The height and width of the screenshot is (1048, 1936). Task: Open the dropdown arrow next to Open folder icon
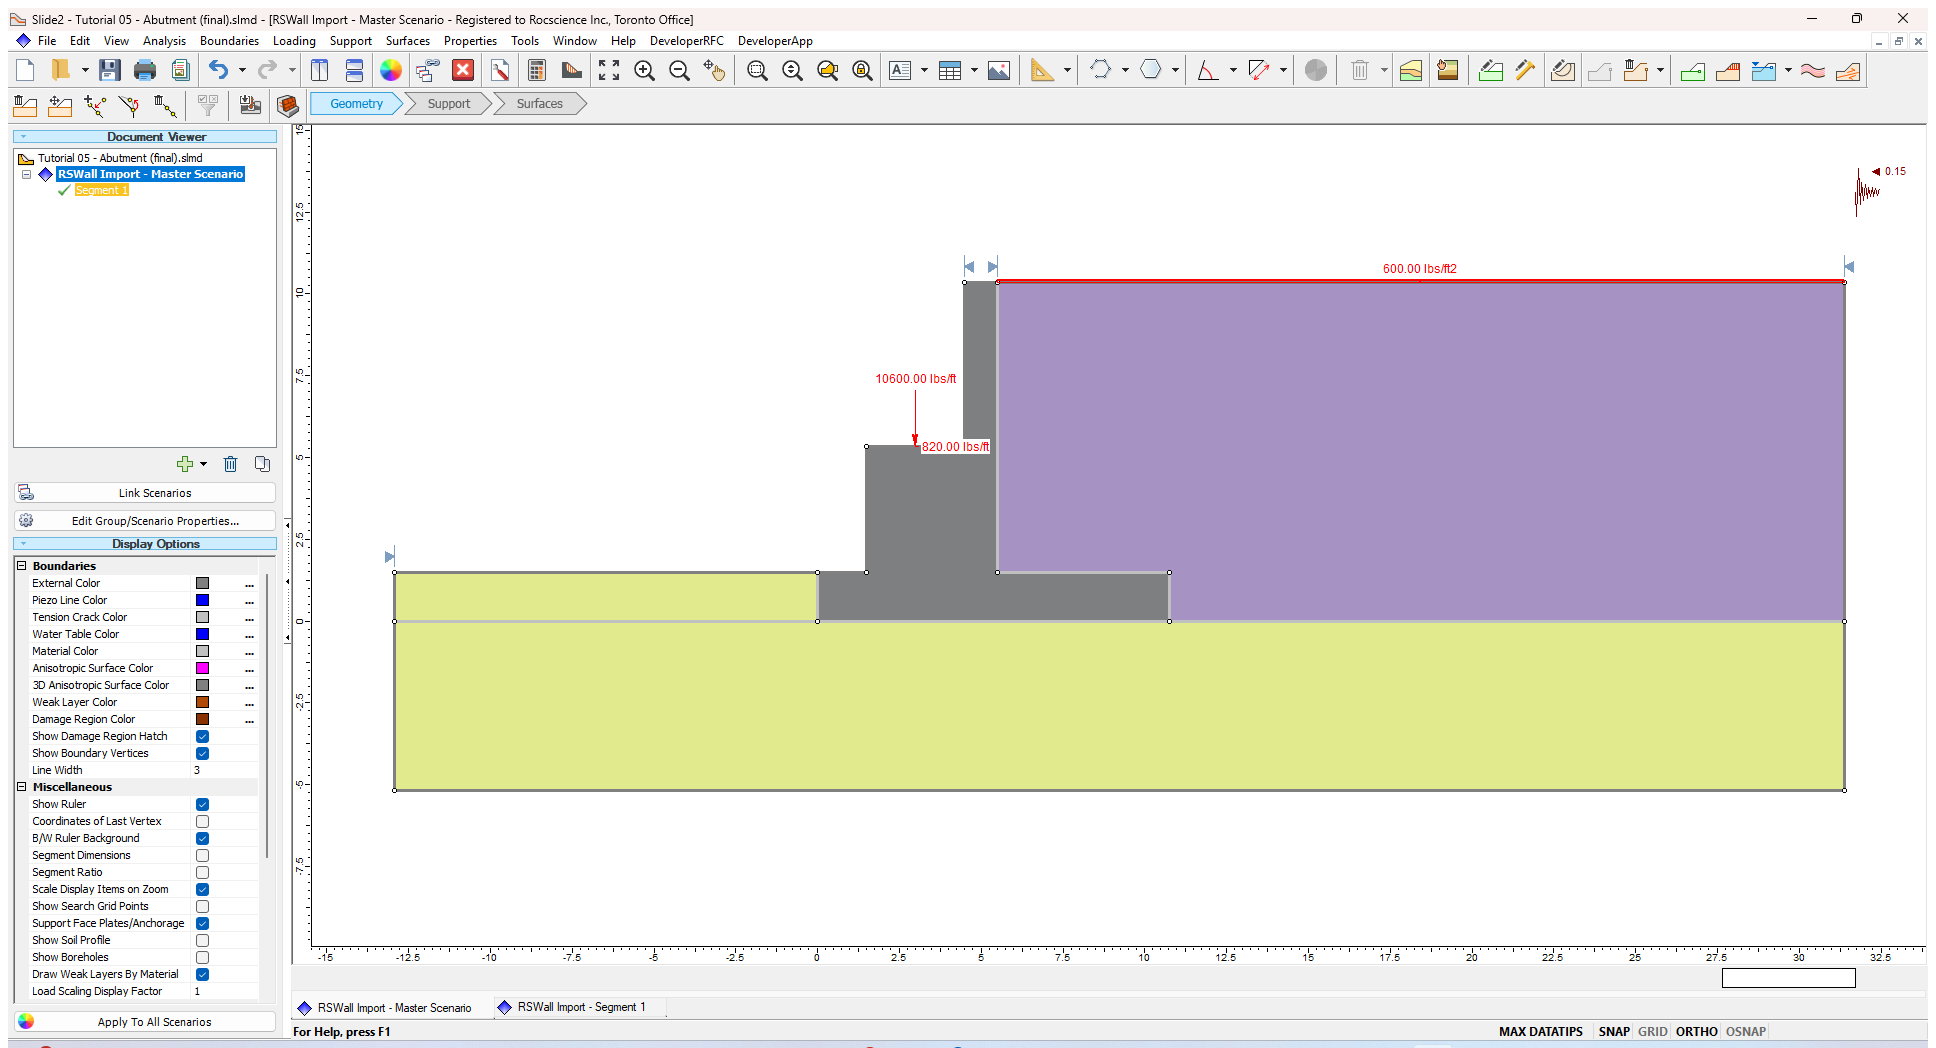tap(85, 70)
